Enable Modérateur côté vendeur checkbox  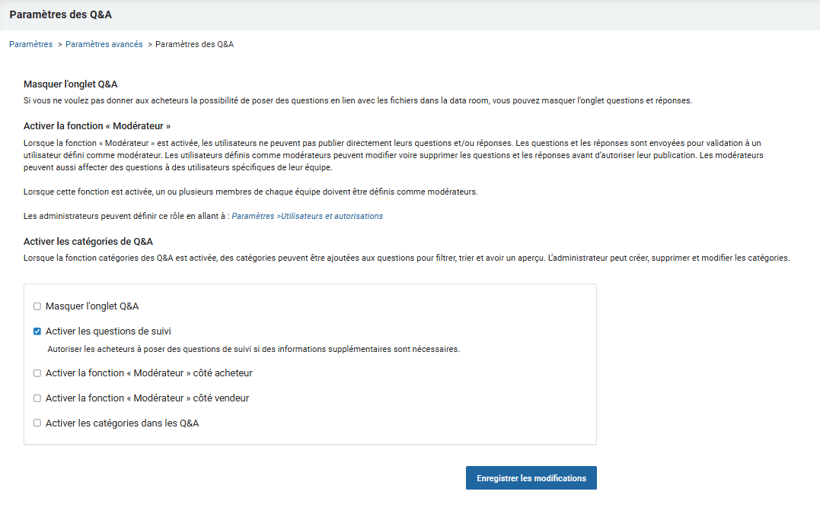coord(37,398)
